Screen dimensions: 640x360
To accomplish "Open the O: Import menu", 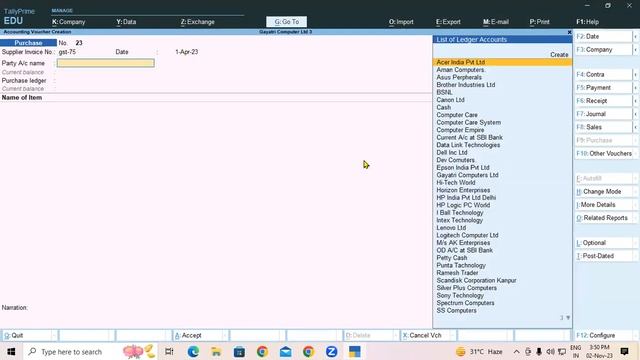I will pos(401,22).
